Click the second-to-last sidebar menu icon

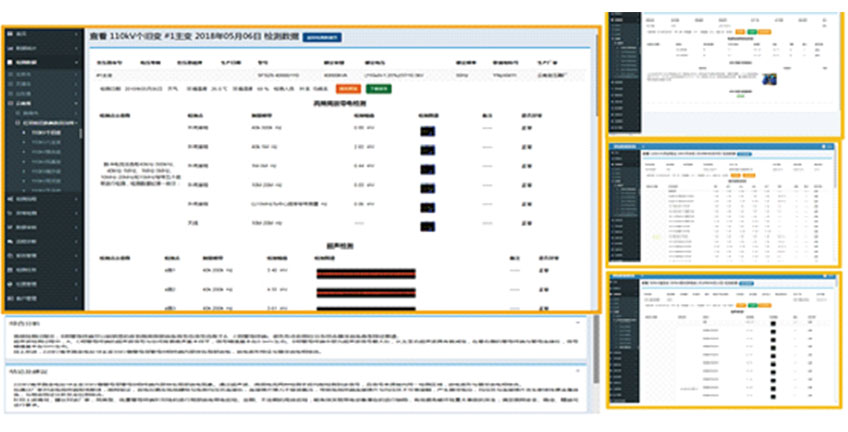[x=9, y=284]
